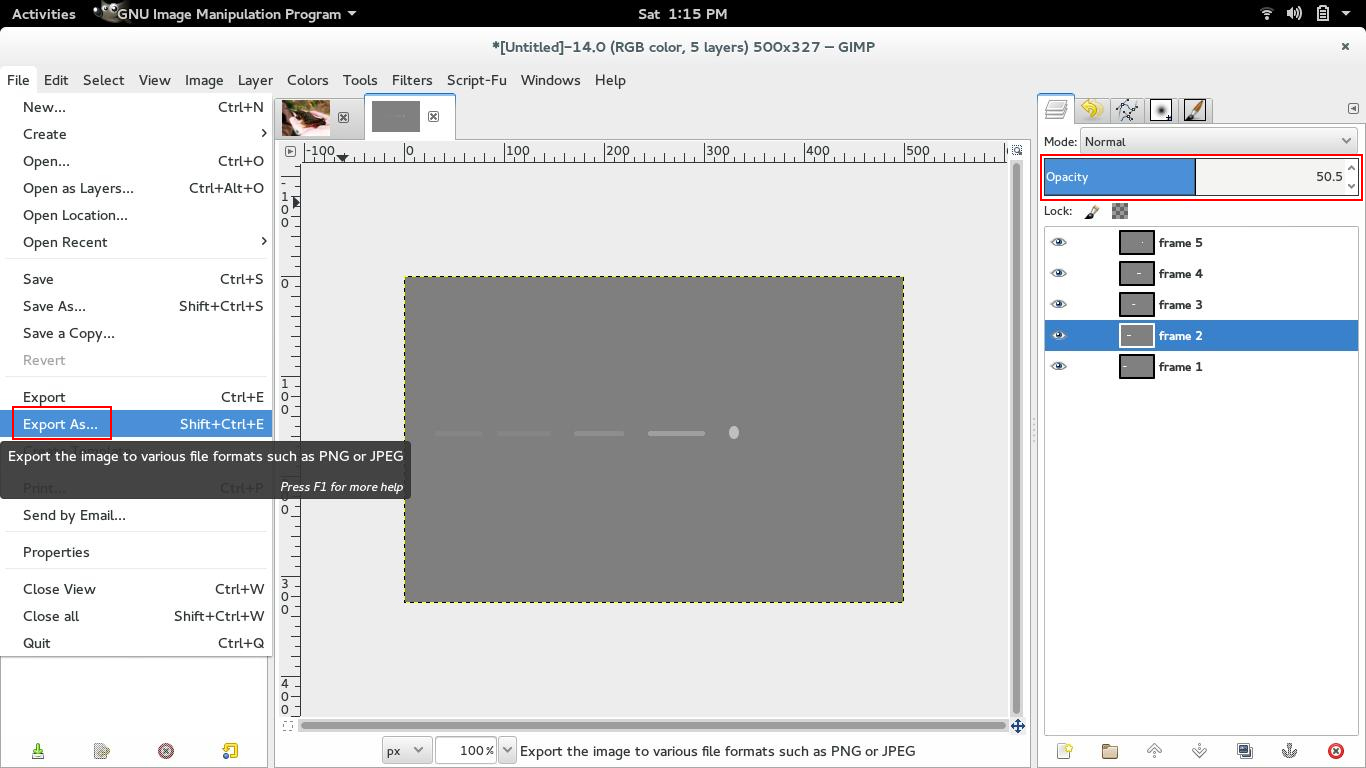Screen dimensions: 1366x768
Task: Expand the layer Mode dropdown
Action: (x=1218, y=141)
